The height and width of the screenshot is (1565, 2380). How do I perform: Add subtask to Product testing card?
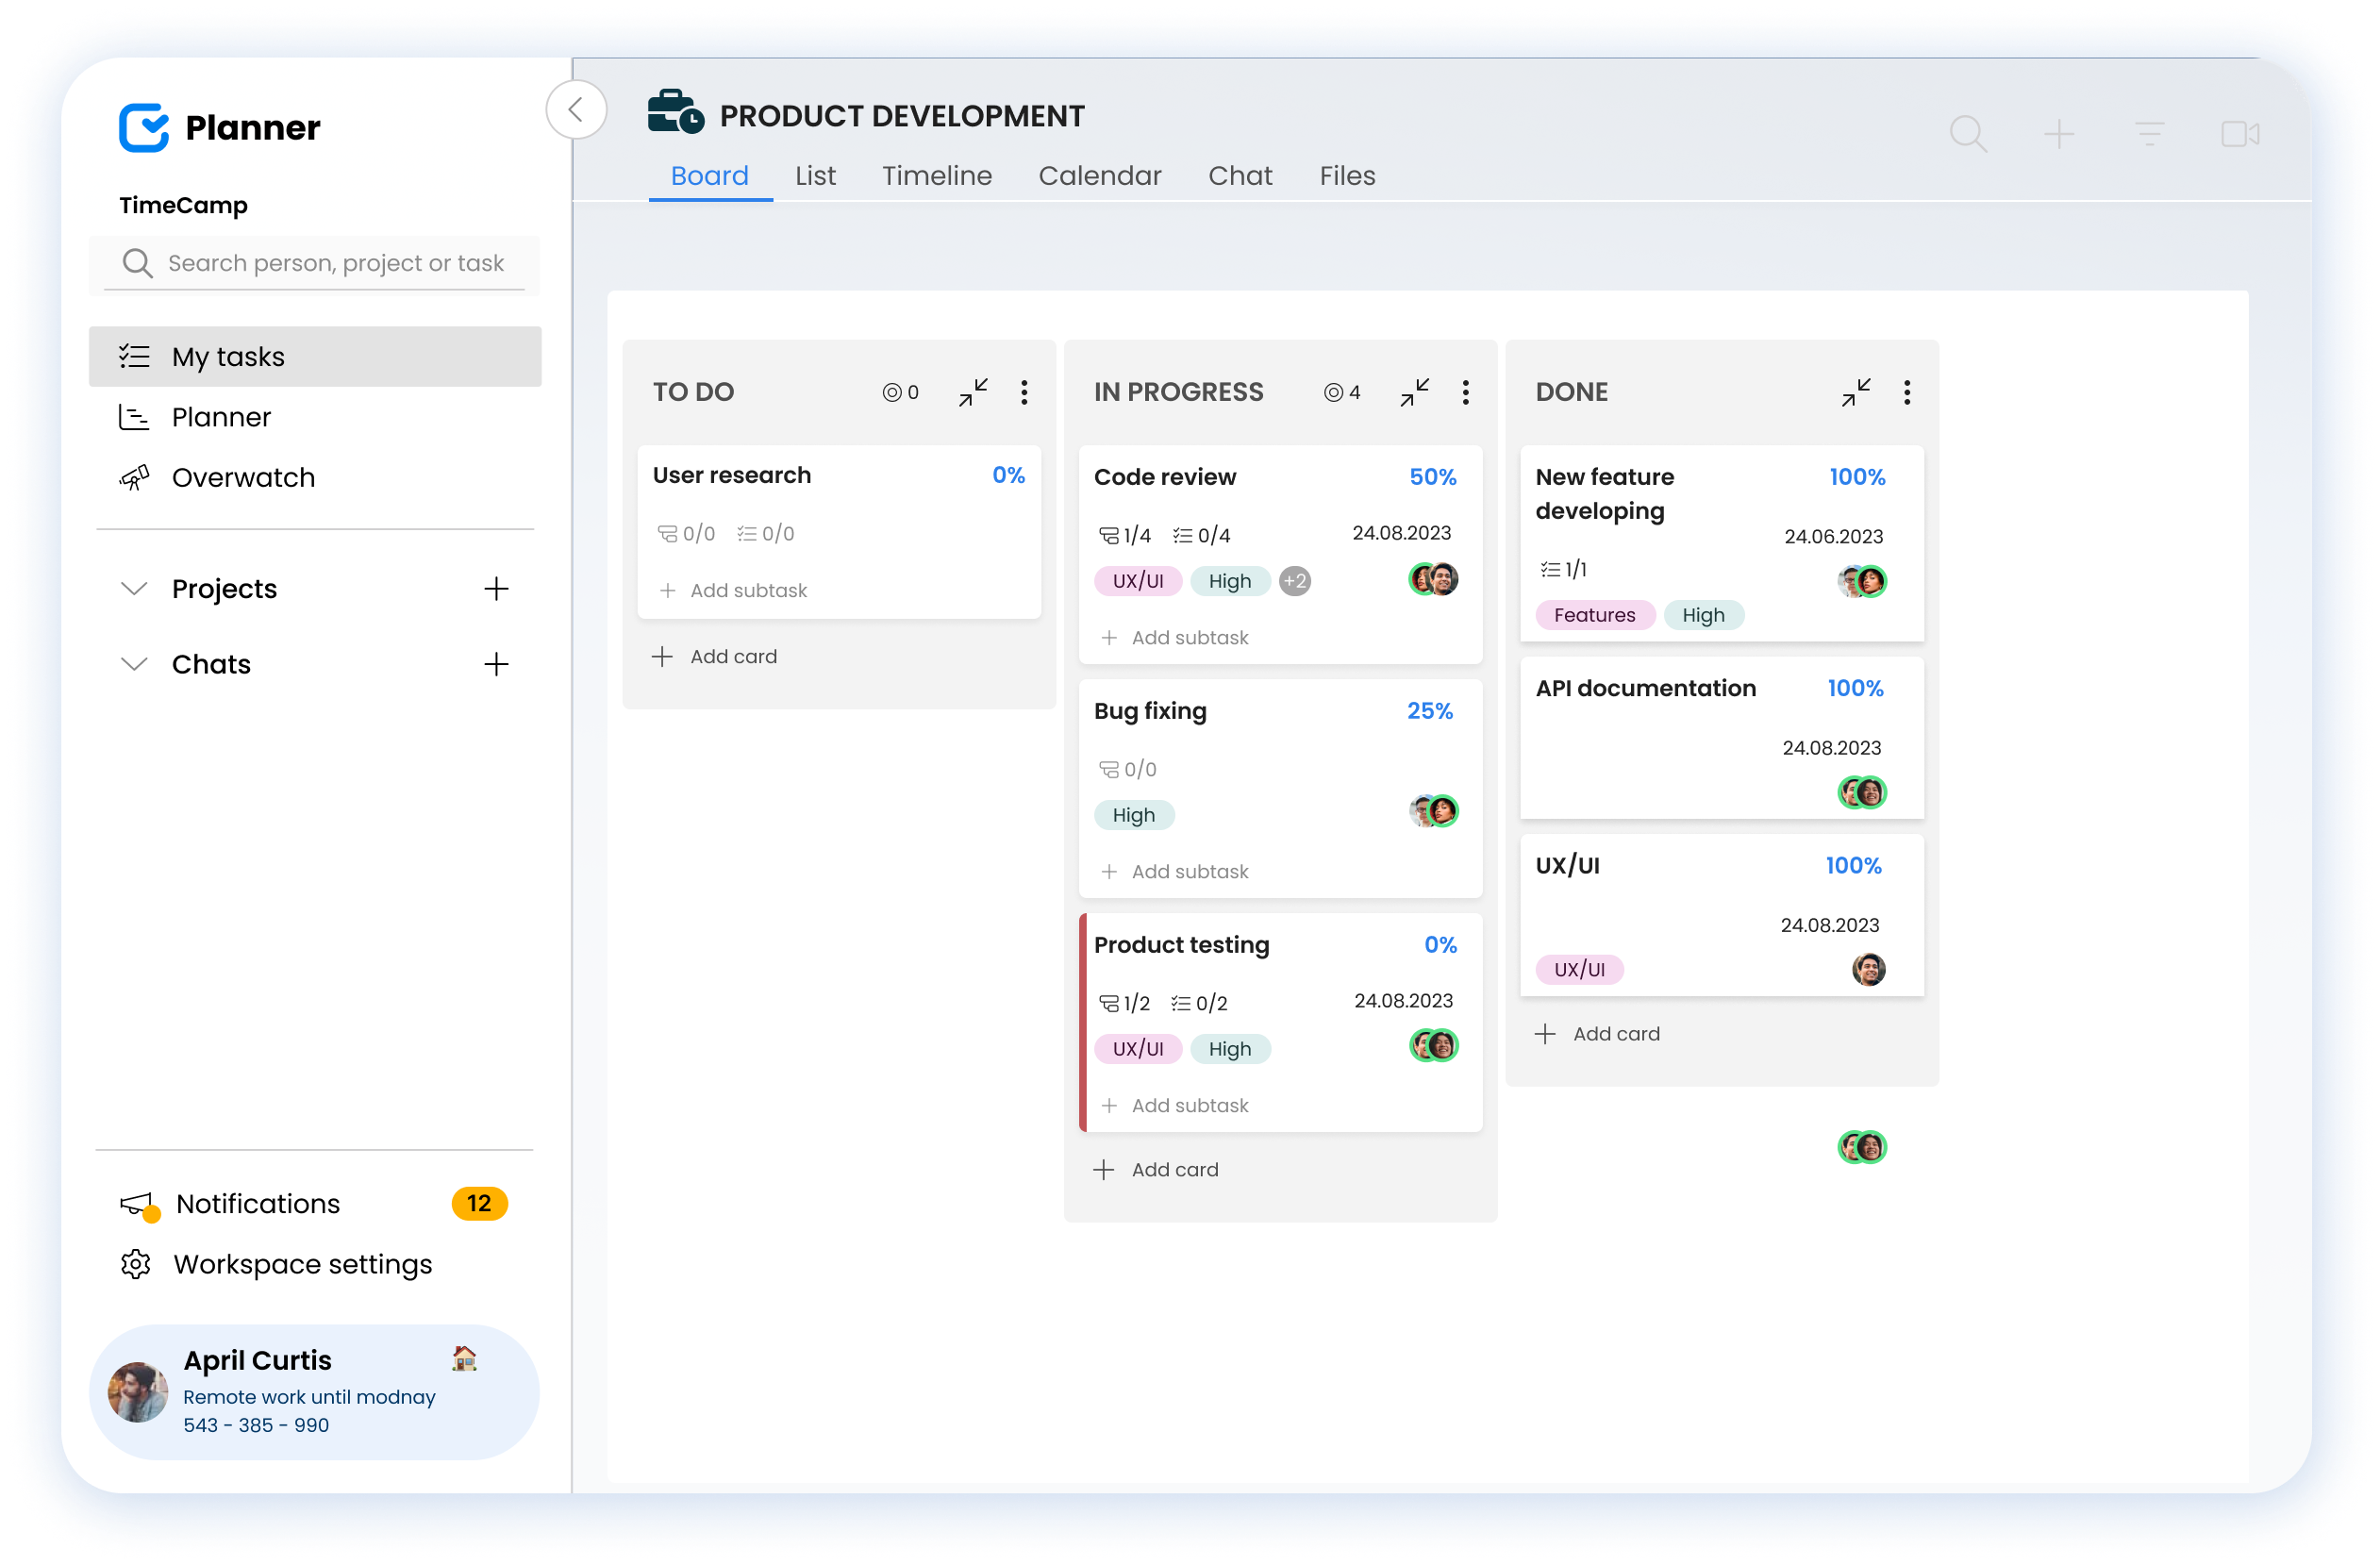[1175, 1106]
